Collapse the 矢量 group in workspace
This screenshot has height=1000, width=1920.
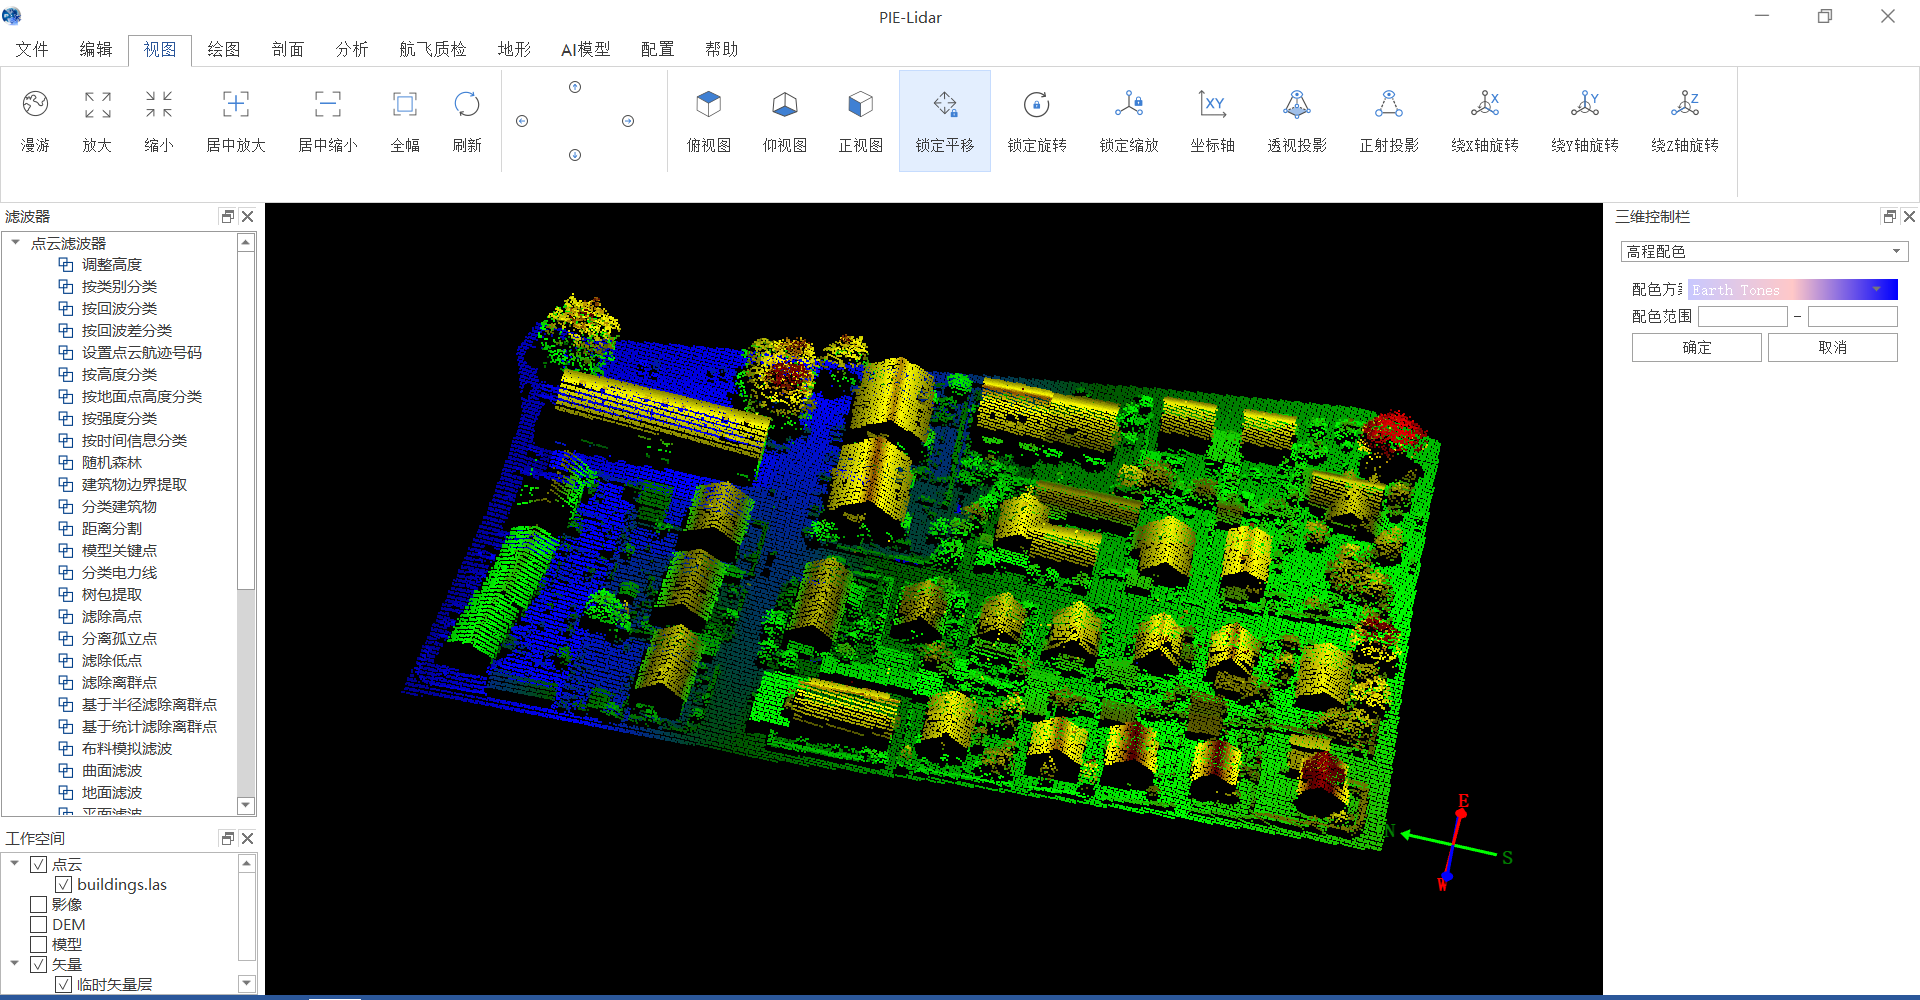(15, 964)
